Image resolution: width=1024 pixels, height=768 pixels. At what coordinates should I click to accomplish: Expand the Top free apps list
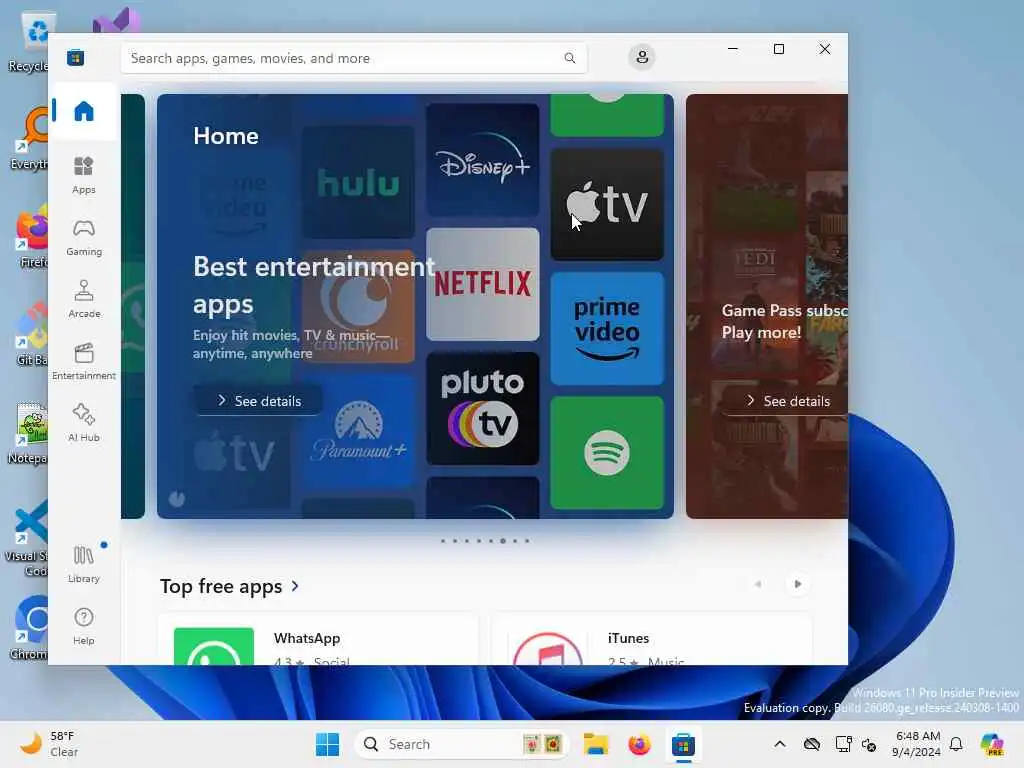pyautogui.click(x=229, y=586)
